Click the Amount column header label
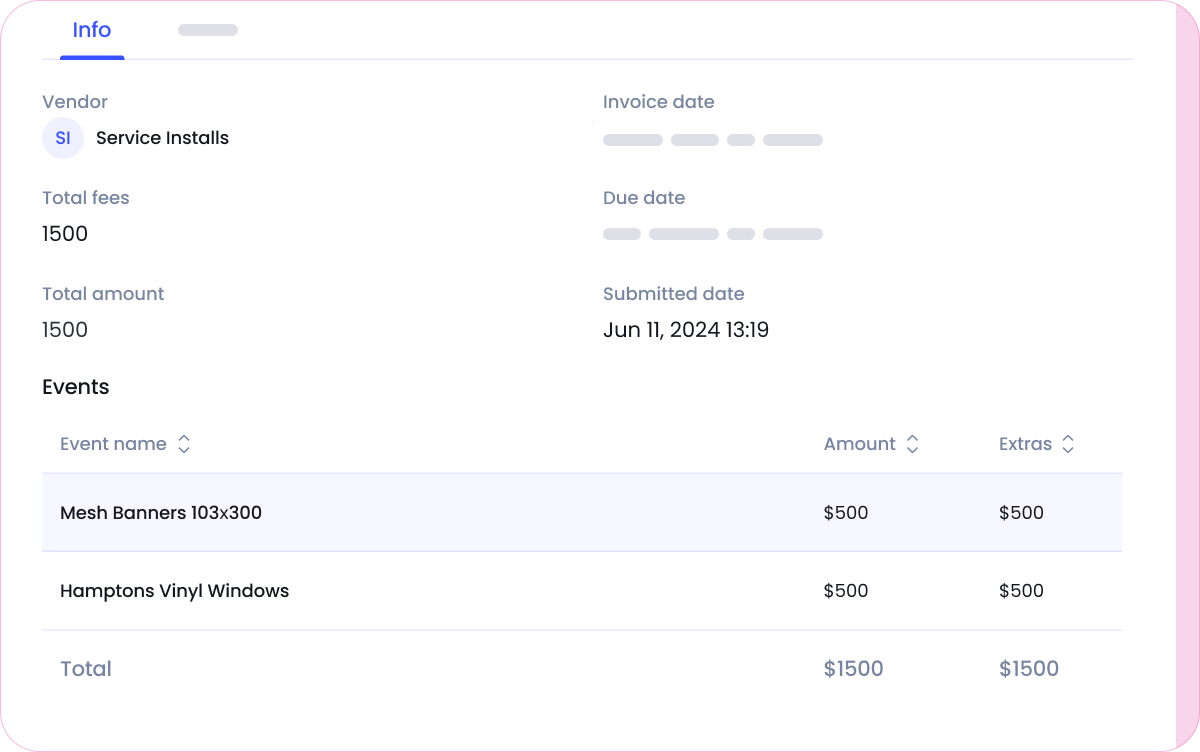 pos(859,444)
